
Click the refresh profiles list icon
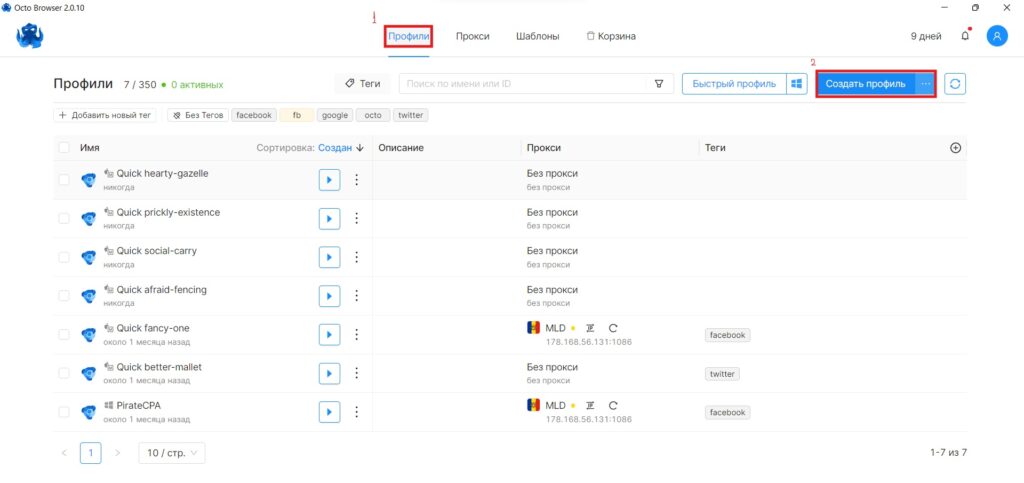(x=955, y=84)
